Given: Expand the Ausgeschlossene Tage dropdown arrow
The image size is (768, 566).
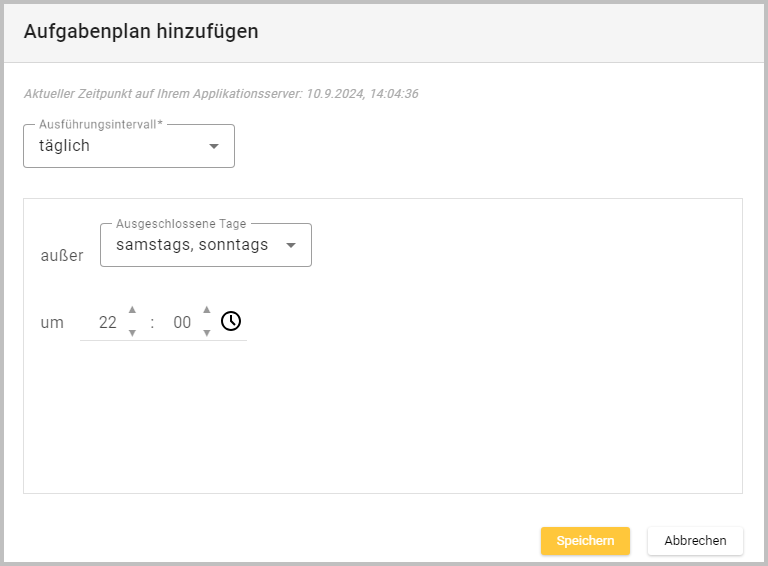Looking at the screenshot, I should coord(290,246).
